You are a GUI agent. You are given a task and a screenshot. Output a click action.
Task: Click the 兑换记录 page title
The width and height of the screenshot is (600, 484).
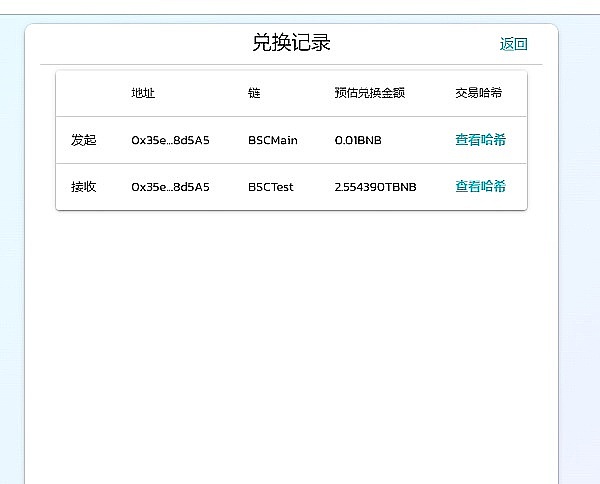point(291,43)
